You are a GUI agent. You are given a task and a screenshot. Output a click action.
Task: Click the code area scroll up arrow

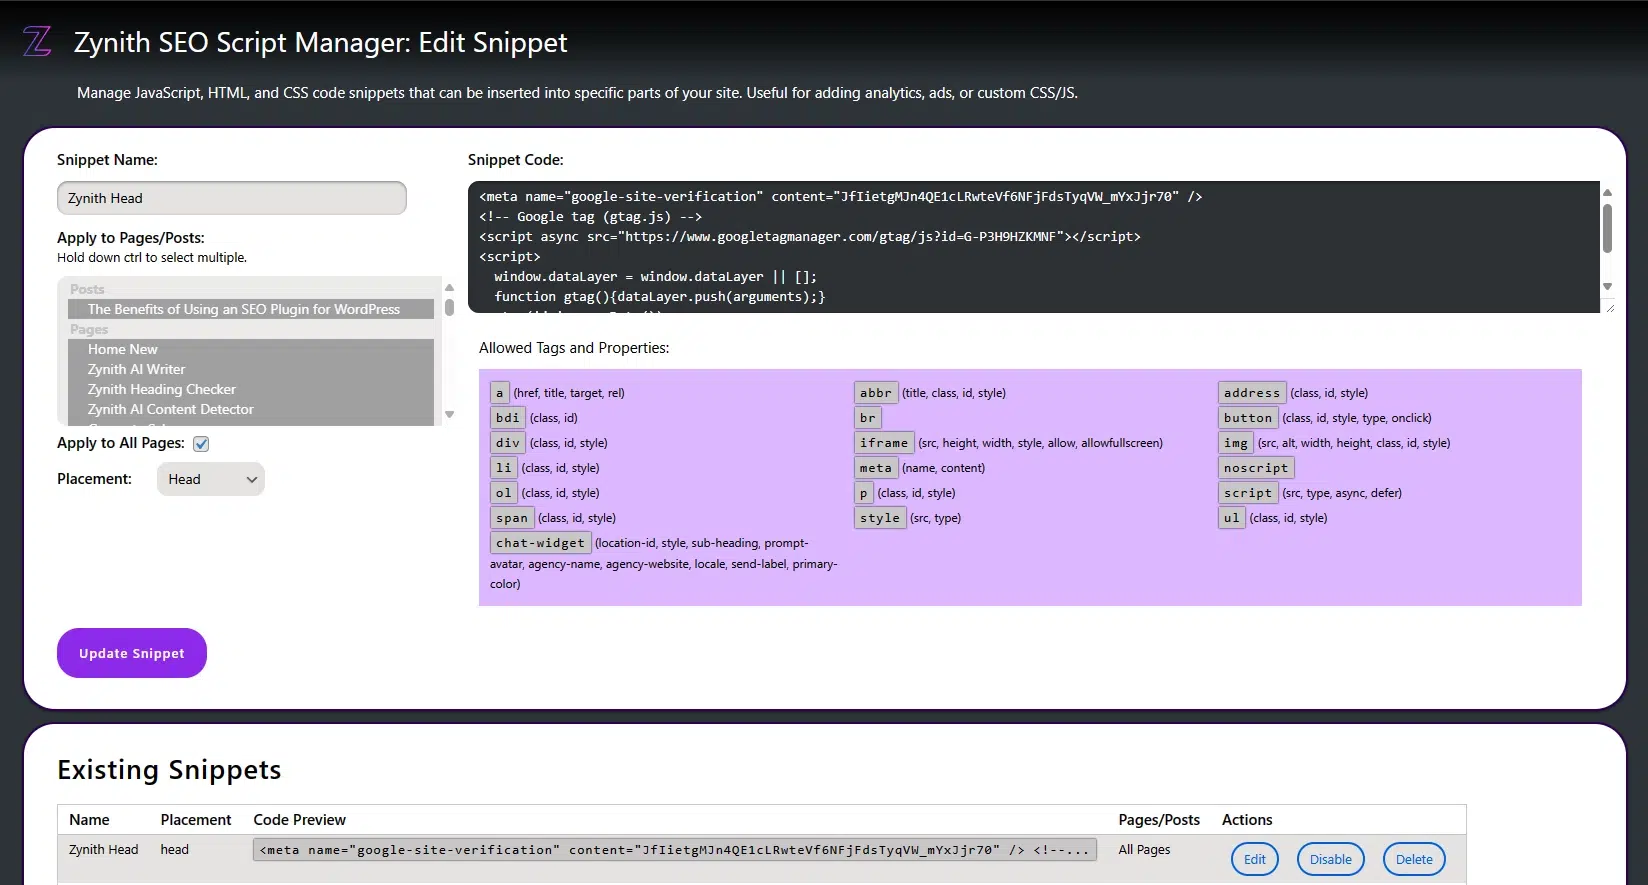coord(1607,192)
